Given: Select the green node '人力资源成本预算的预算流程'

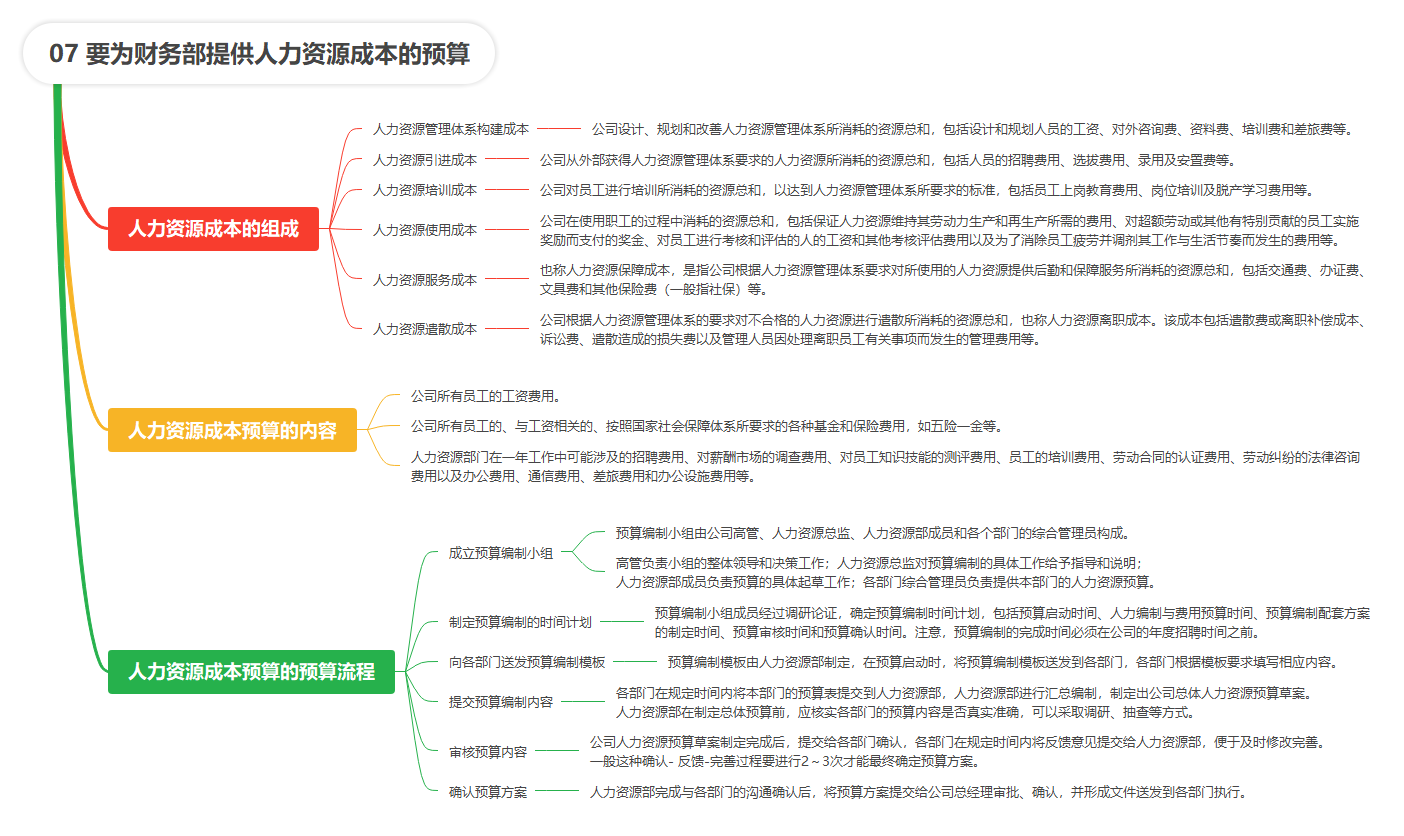Looking at the screenshot, I should pyautogui.click(x=251, y=671).
